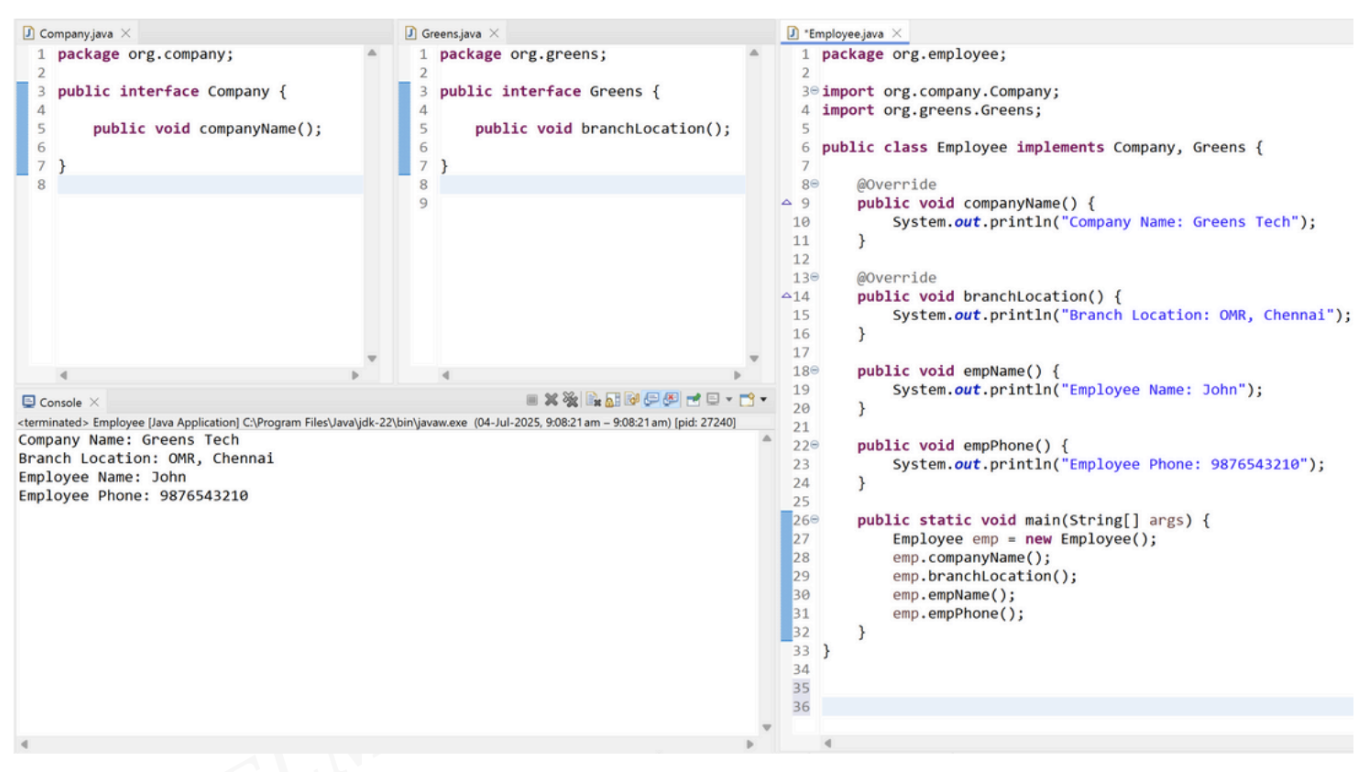Toggle Scroll Lock in the Console
1364x772 pixels.
tap(612, 401)
